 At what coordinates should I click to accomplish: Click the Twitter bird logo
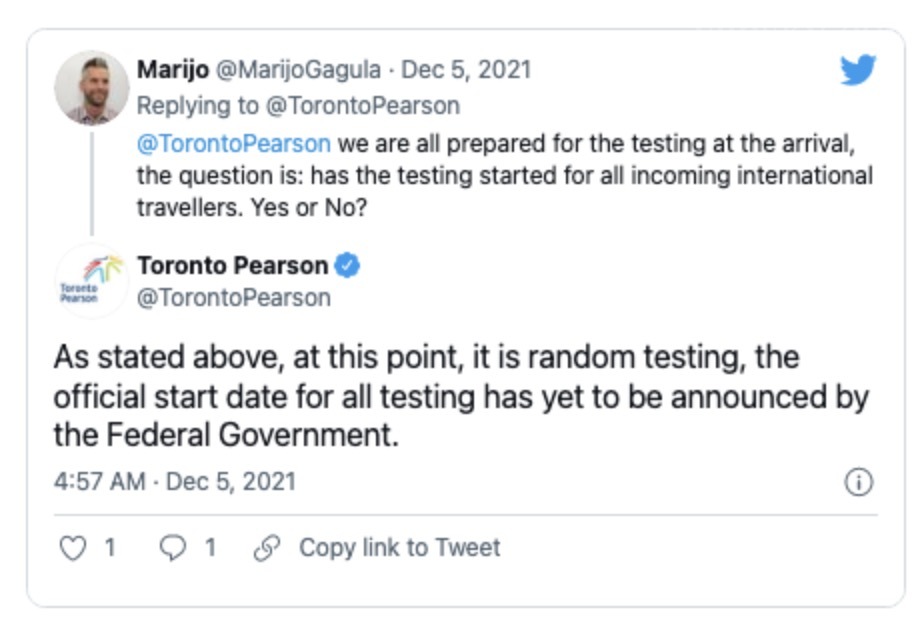click(x=858, y=70)
